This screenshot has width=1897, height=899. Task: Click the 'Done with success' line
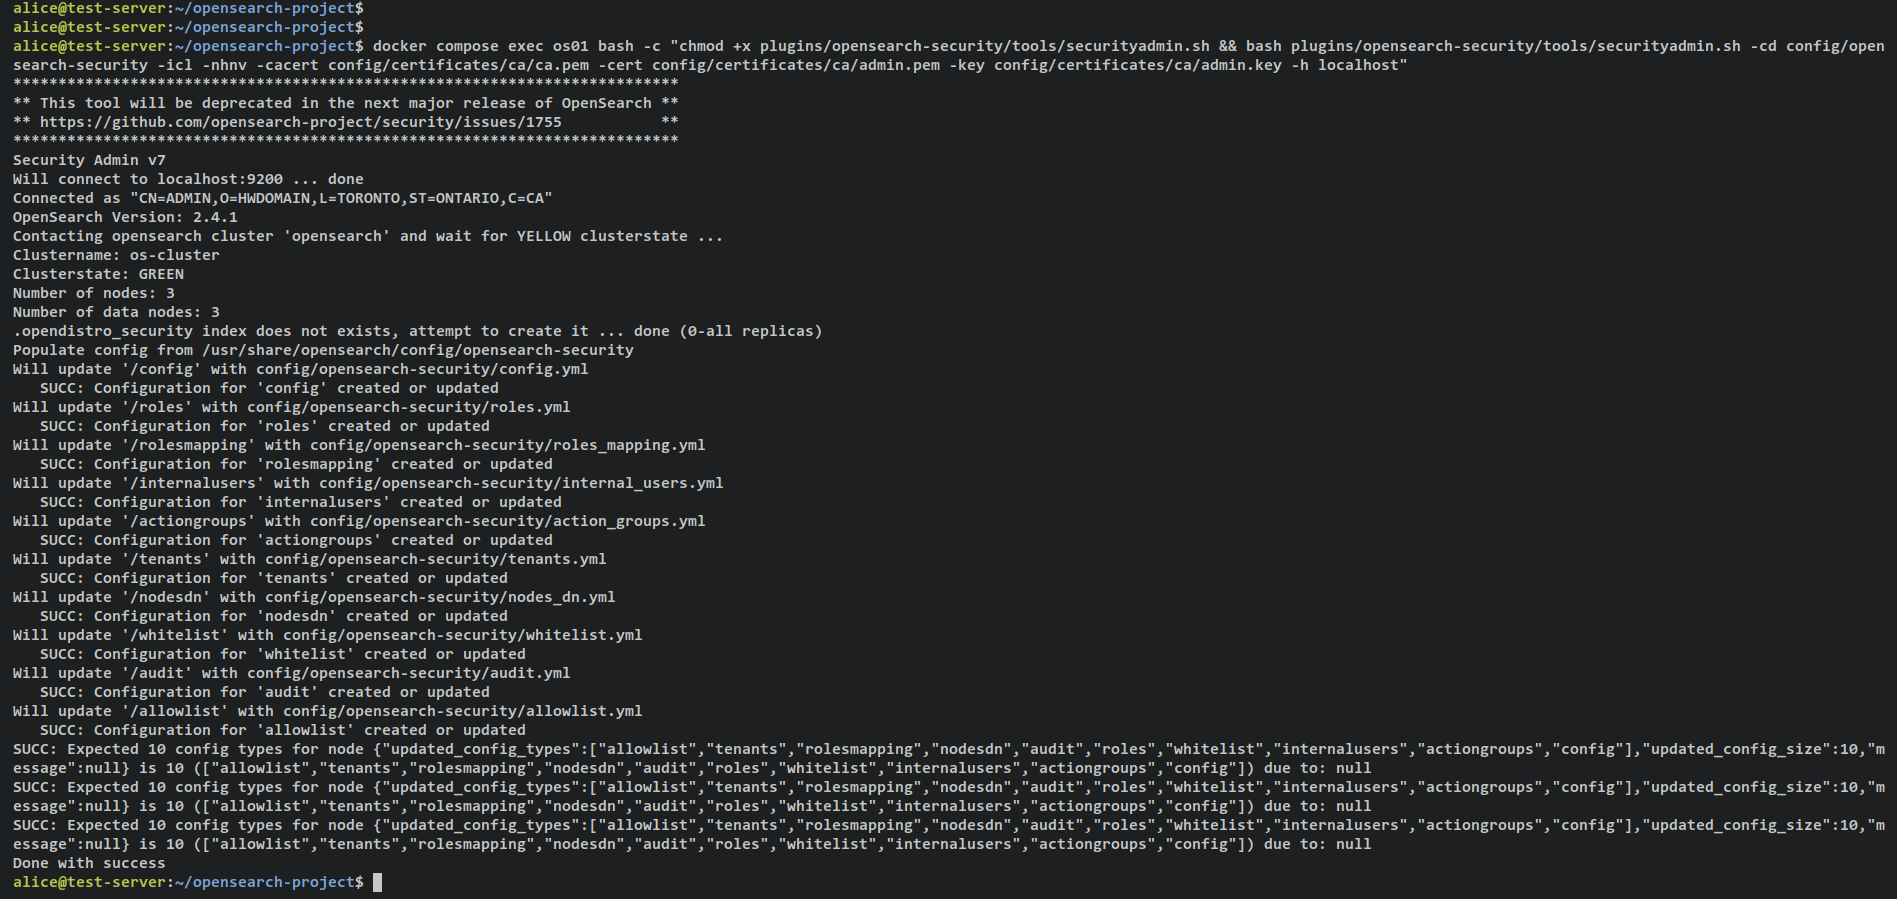click(x=89, y=863)
